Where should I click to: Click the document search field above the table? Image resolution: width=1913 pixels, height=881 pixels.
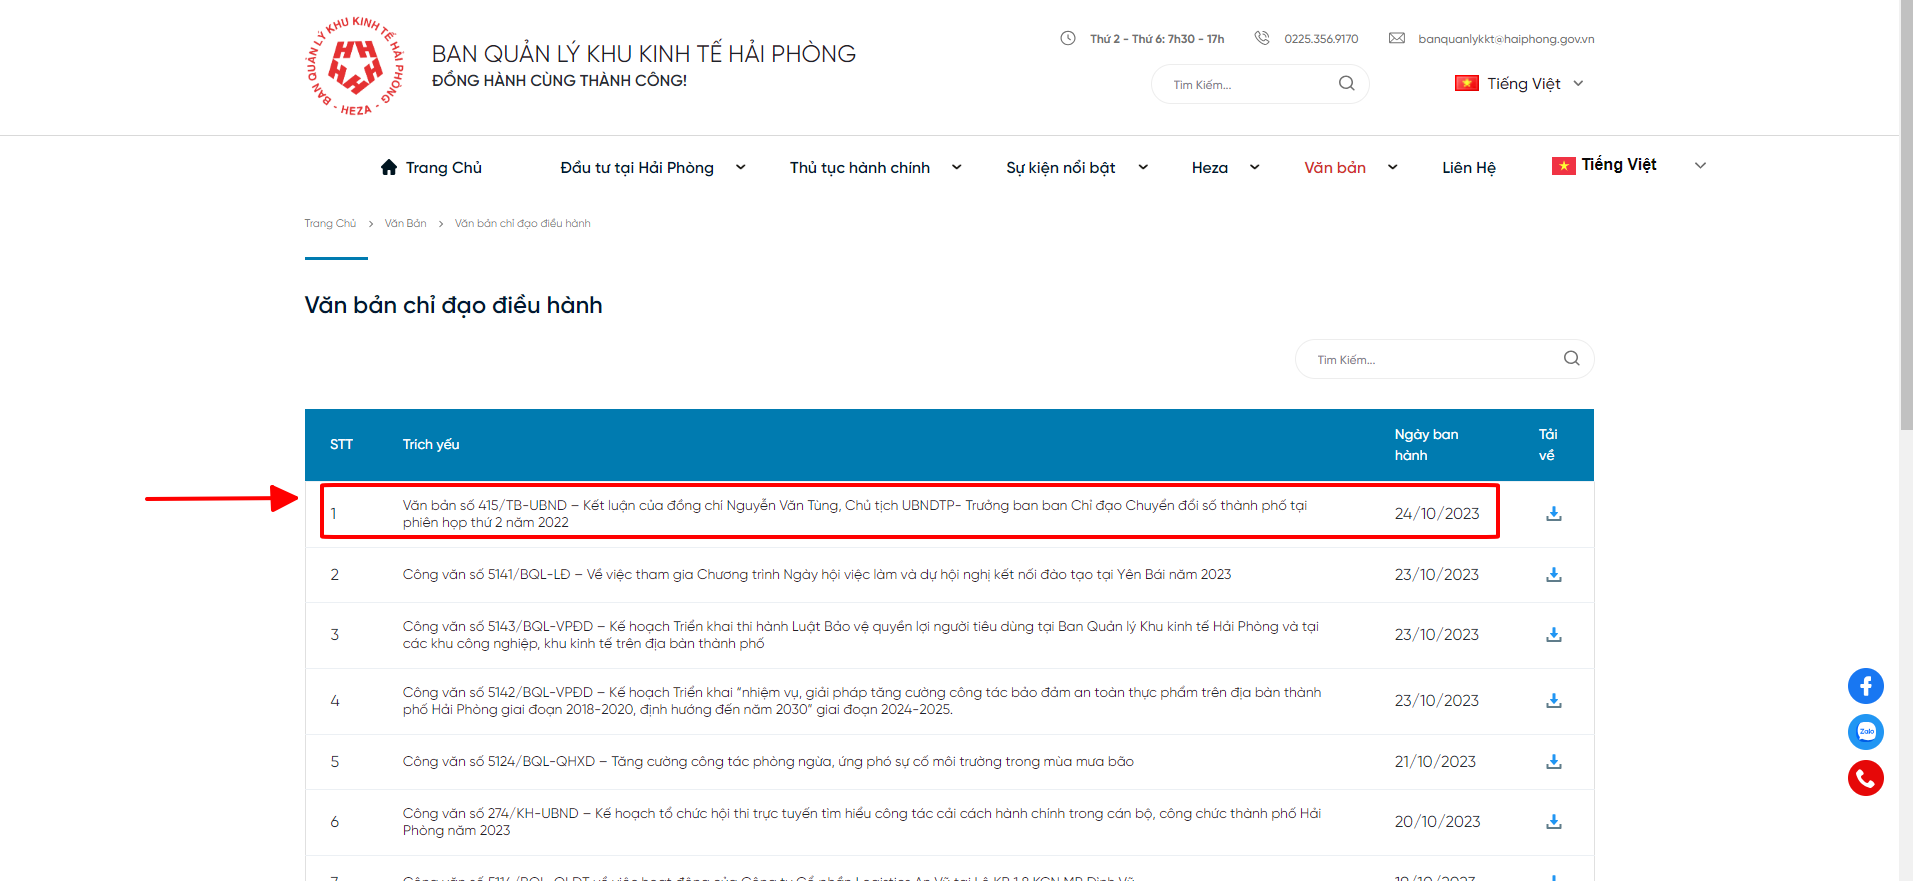[x=1430, y=360]
